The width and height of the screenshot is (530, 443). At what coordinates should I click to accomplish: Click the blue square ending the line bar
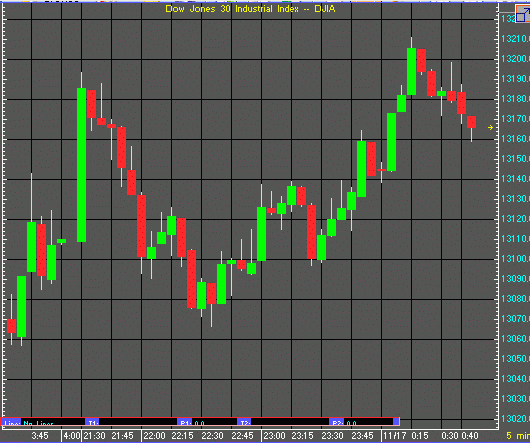(x=396, y=422)
